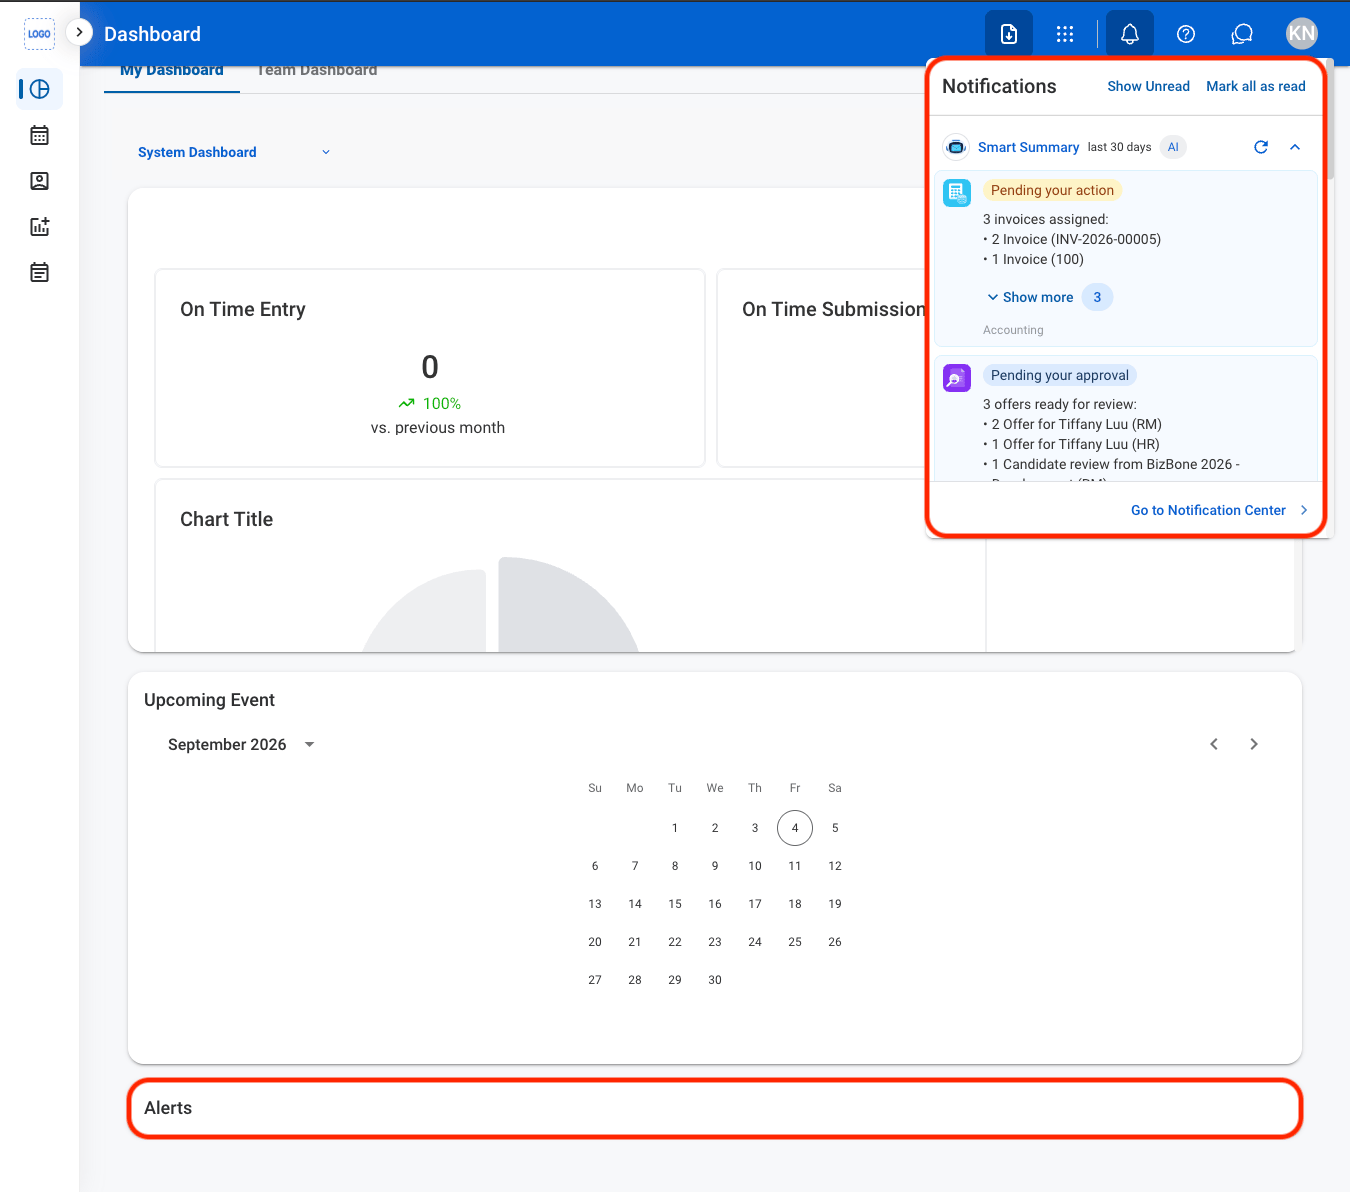The image size is (1350, 1192).
Task: Open the KN user avatar menu
Action: click(x=1302, y=34)
